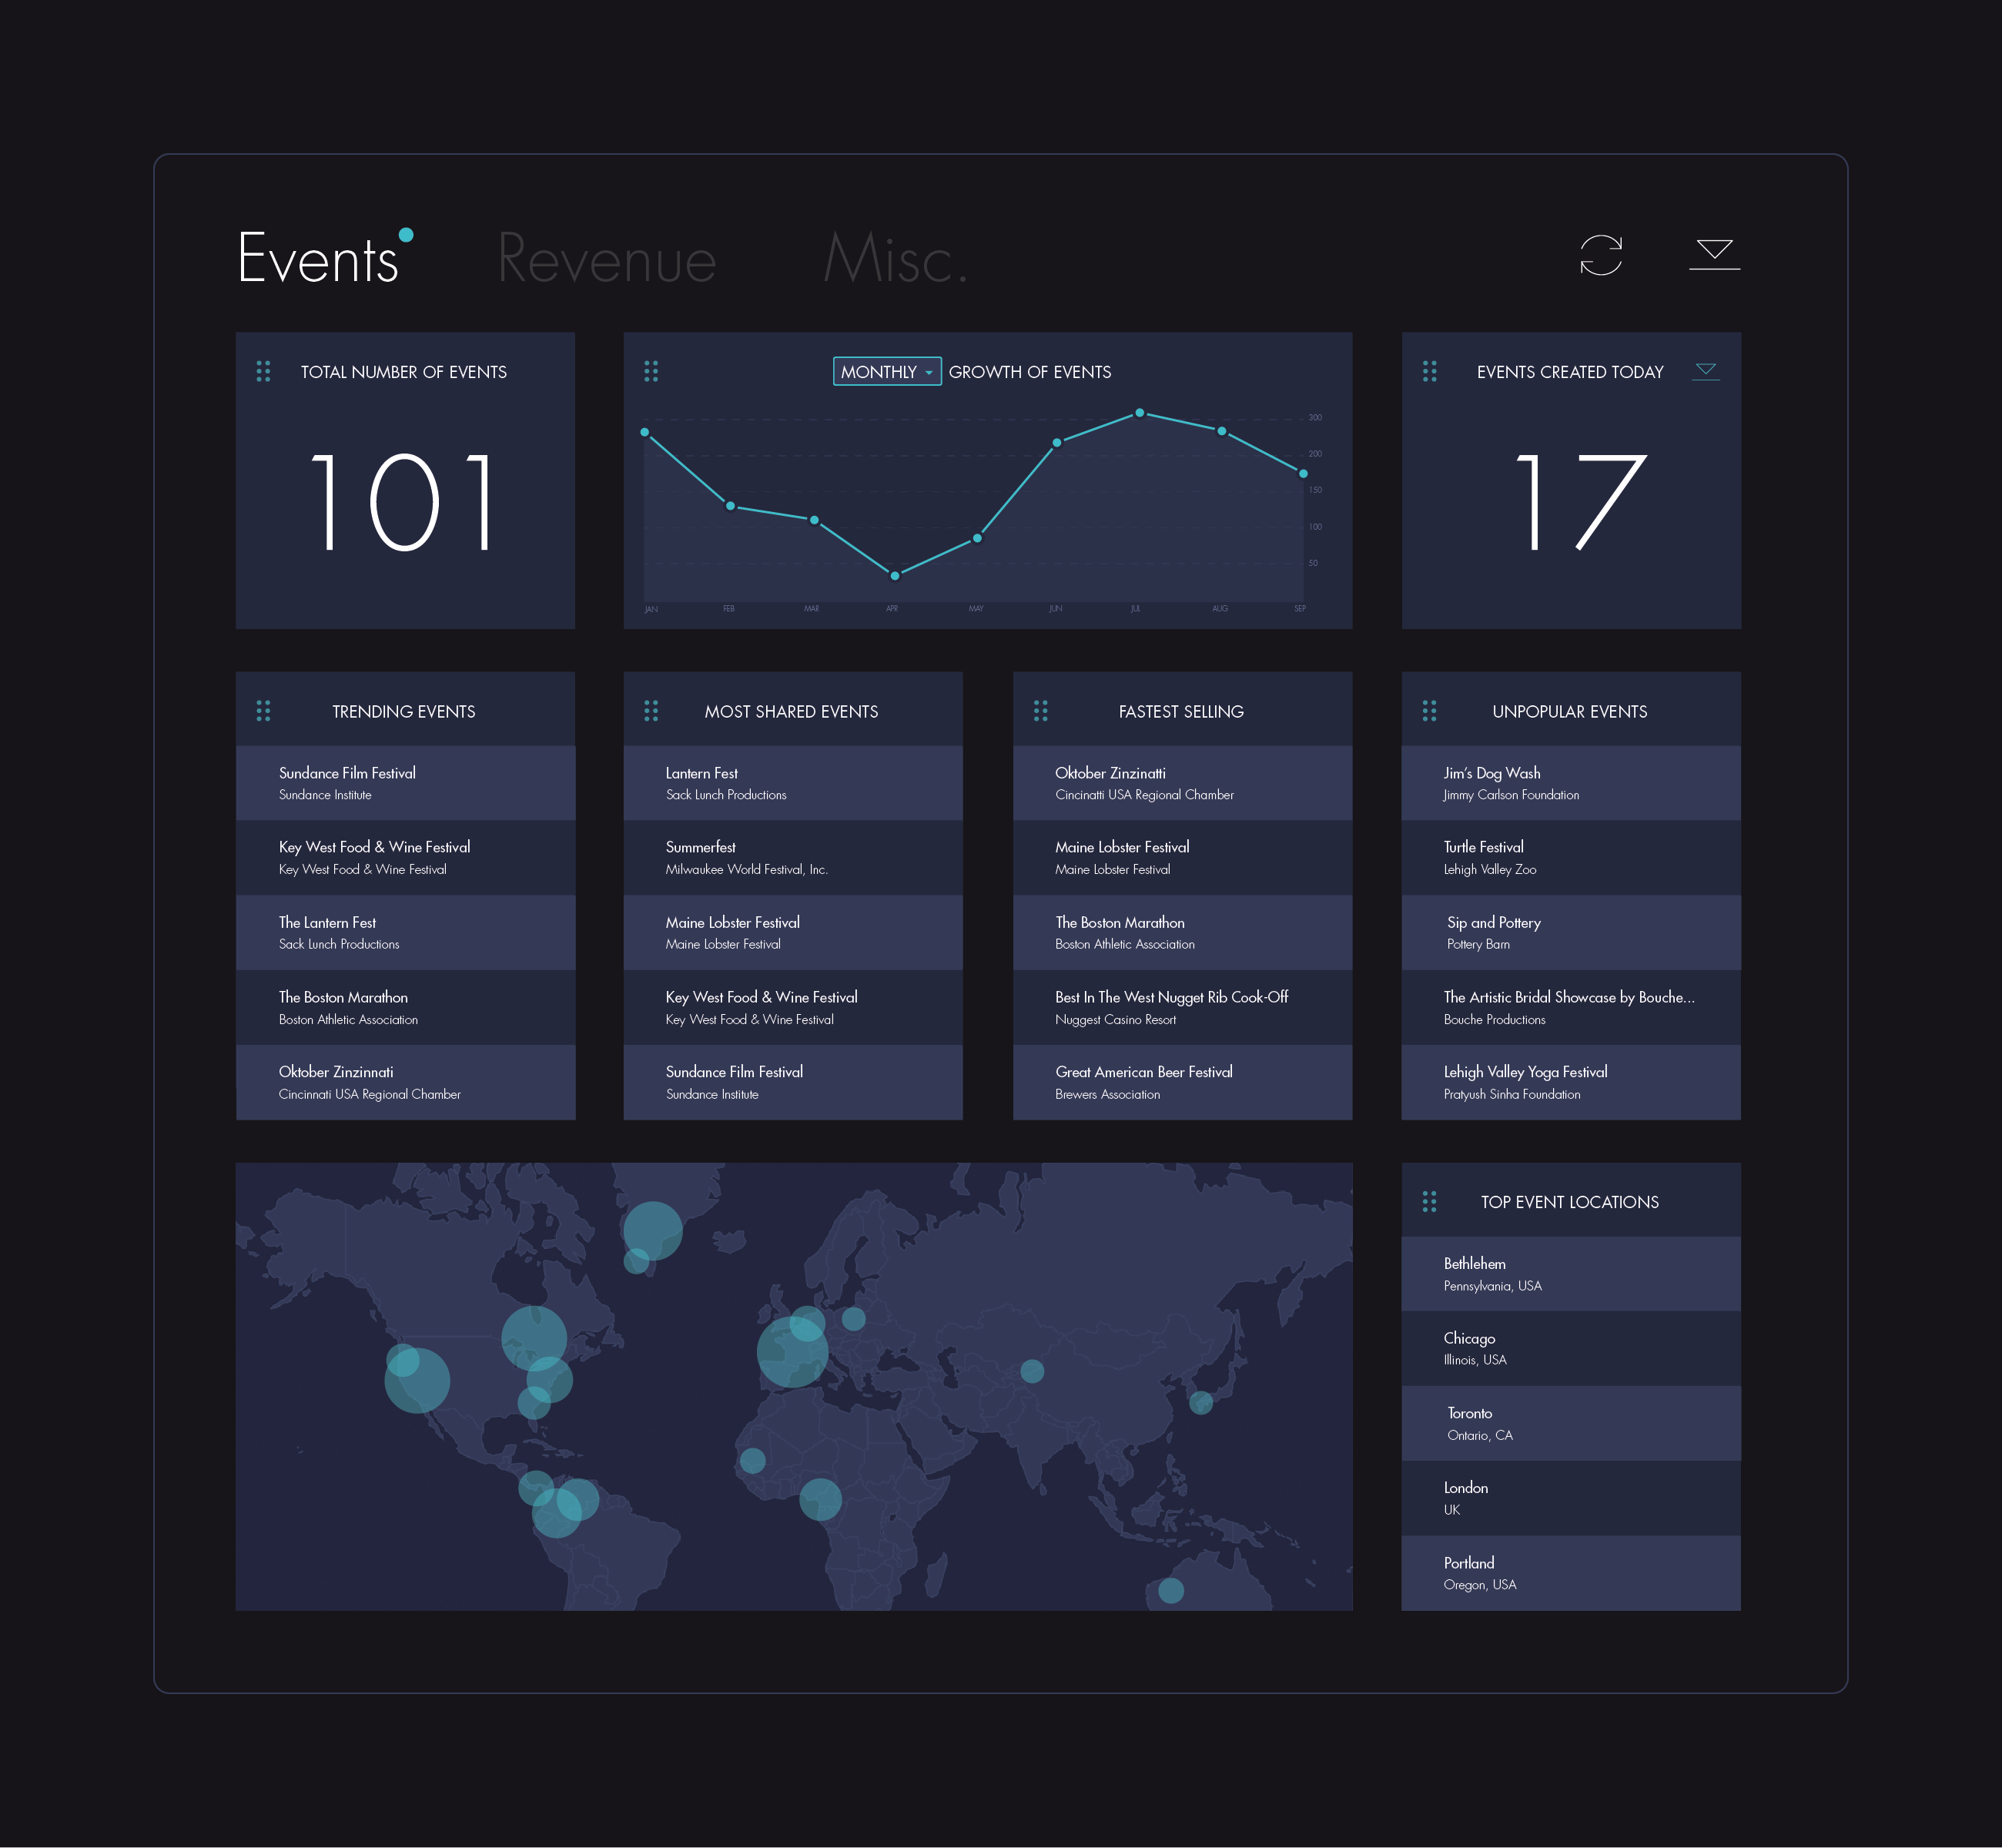
Task: Switch to the Revenue tab
Action: click(608, 258)
